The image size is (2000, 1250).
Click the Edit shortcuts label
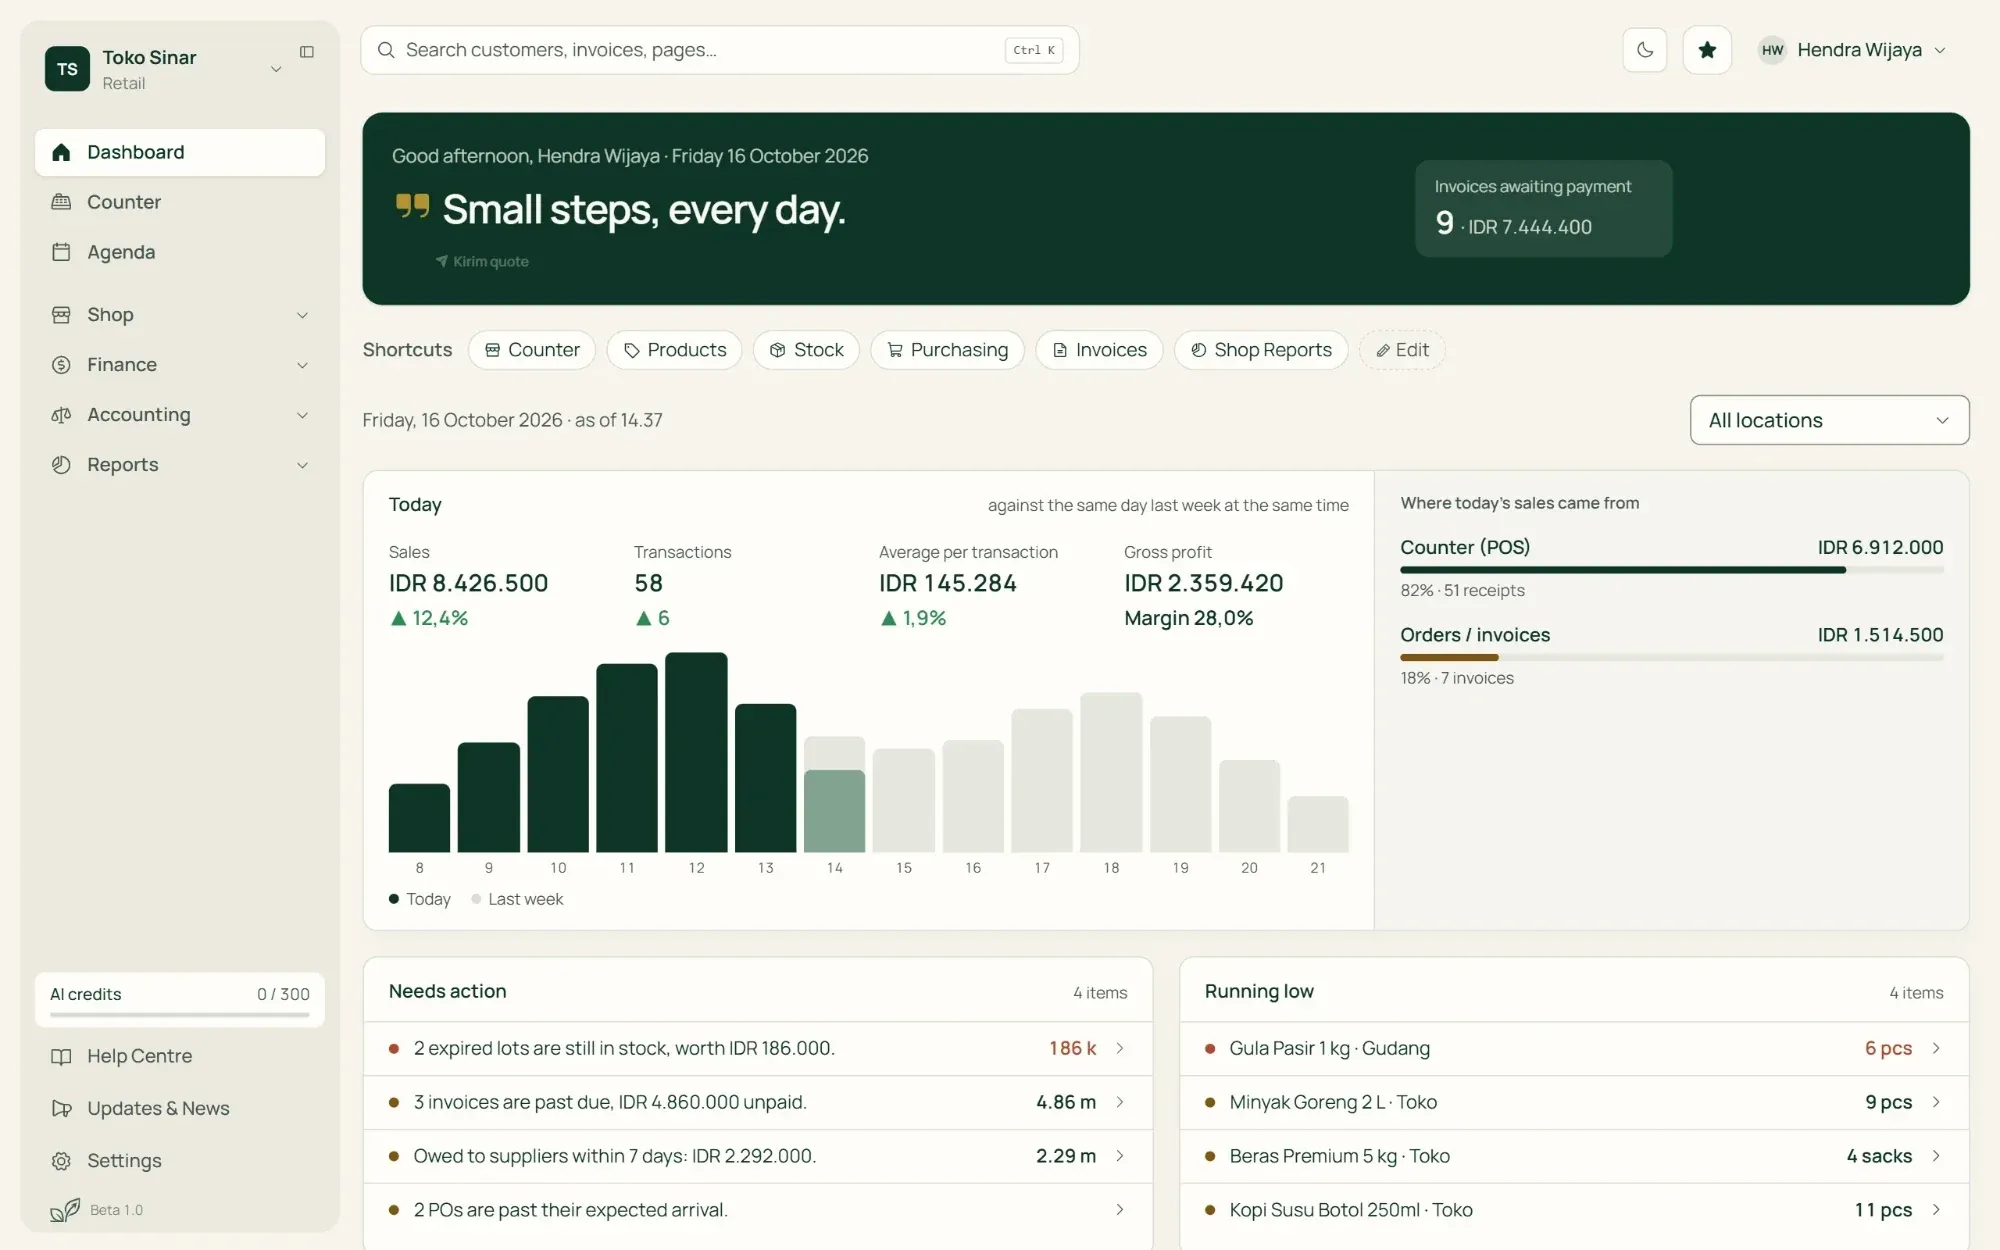click(x=1412, y=350)
